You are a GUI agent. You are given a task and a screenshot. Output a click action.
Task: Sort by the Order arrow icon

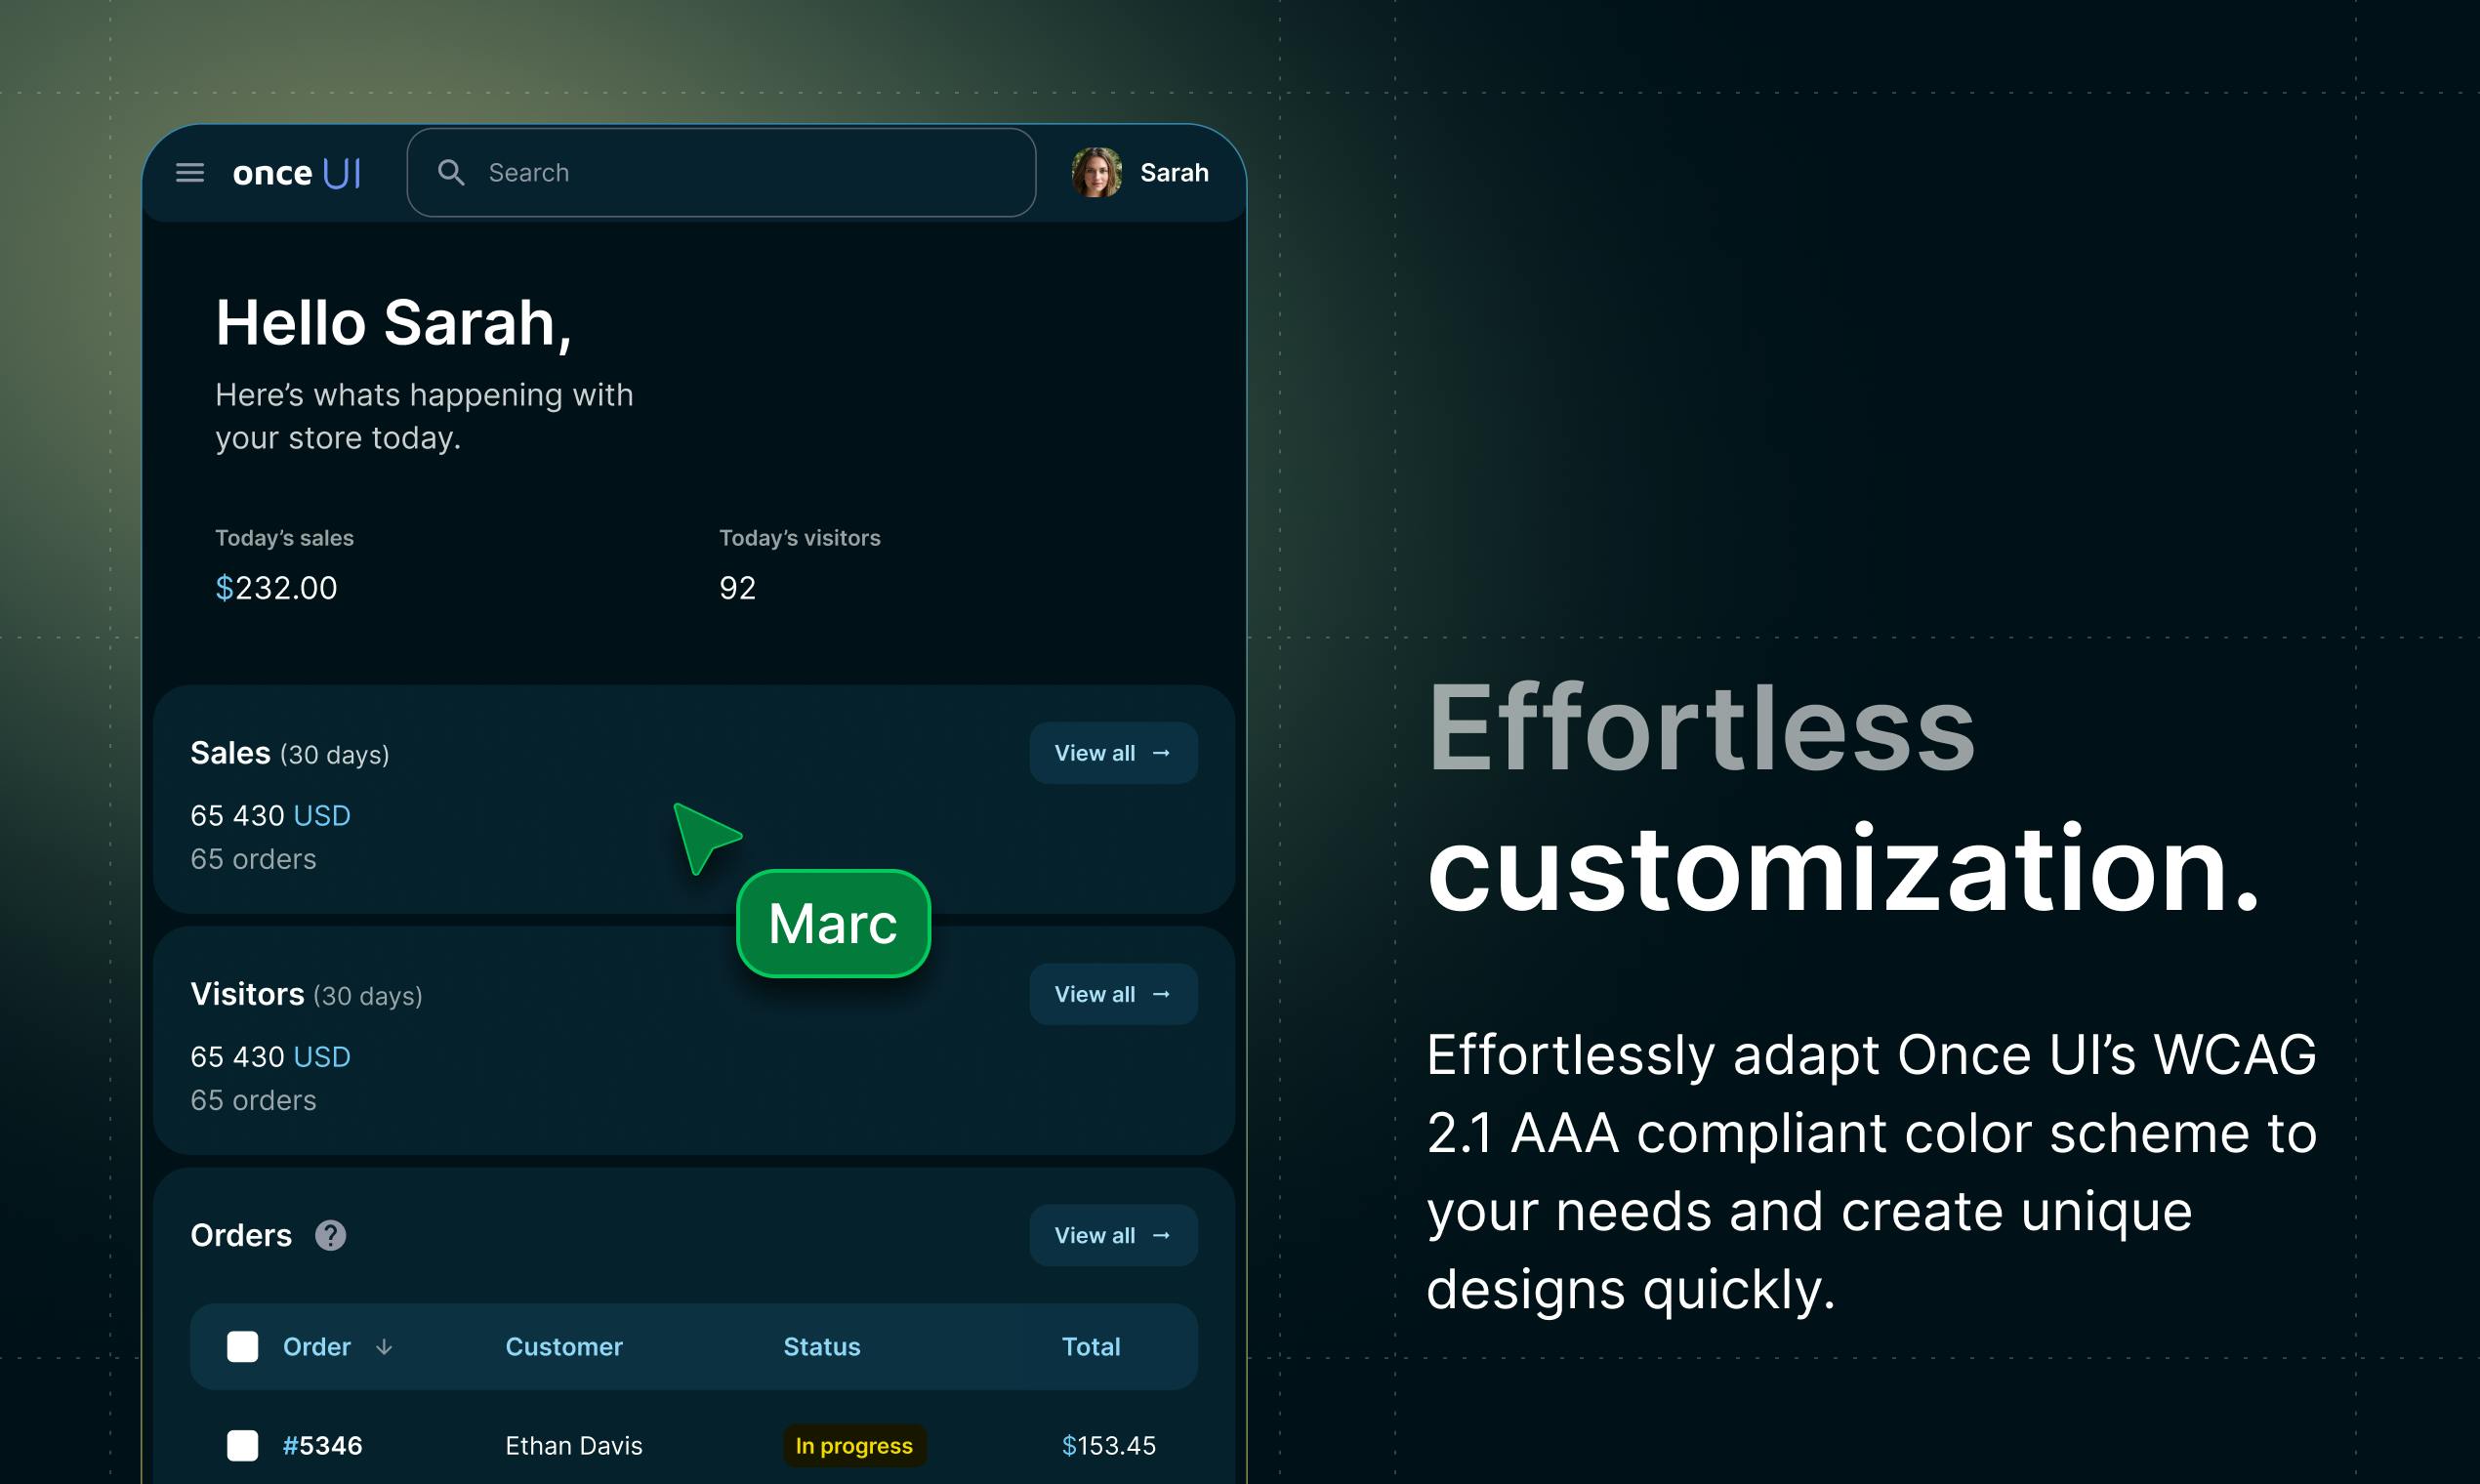384,1347
